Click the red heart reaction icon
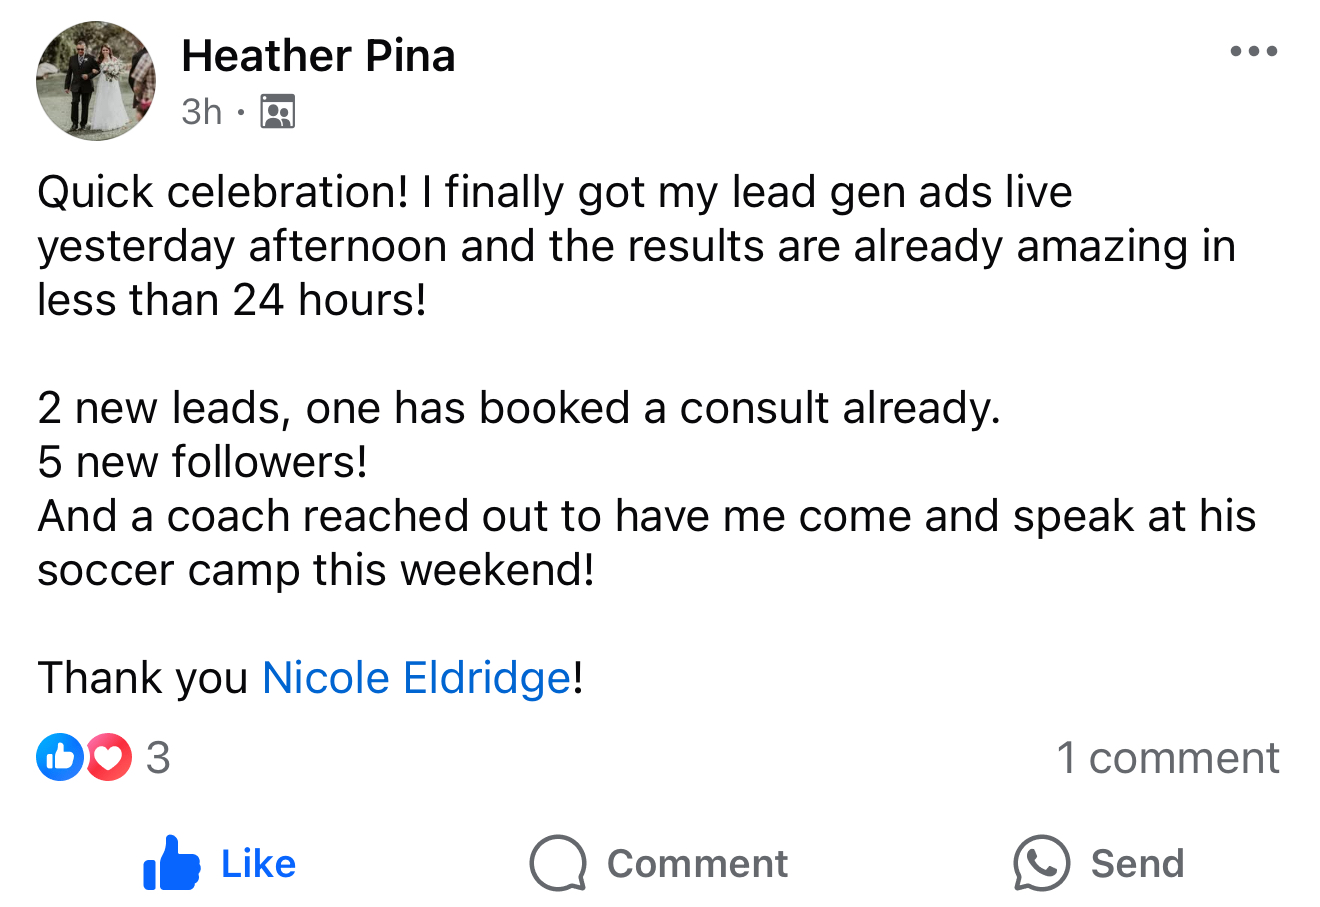Viewport: 1320px width, 907px height. coord(109,757)
